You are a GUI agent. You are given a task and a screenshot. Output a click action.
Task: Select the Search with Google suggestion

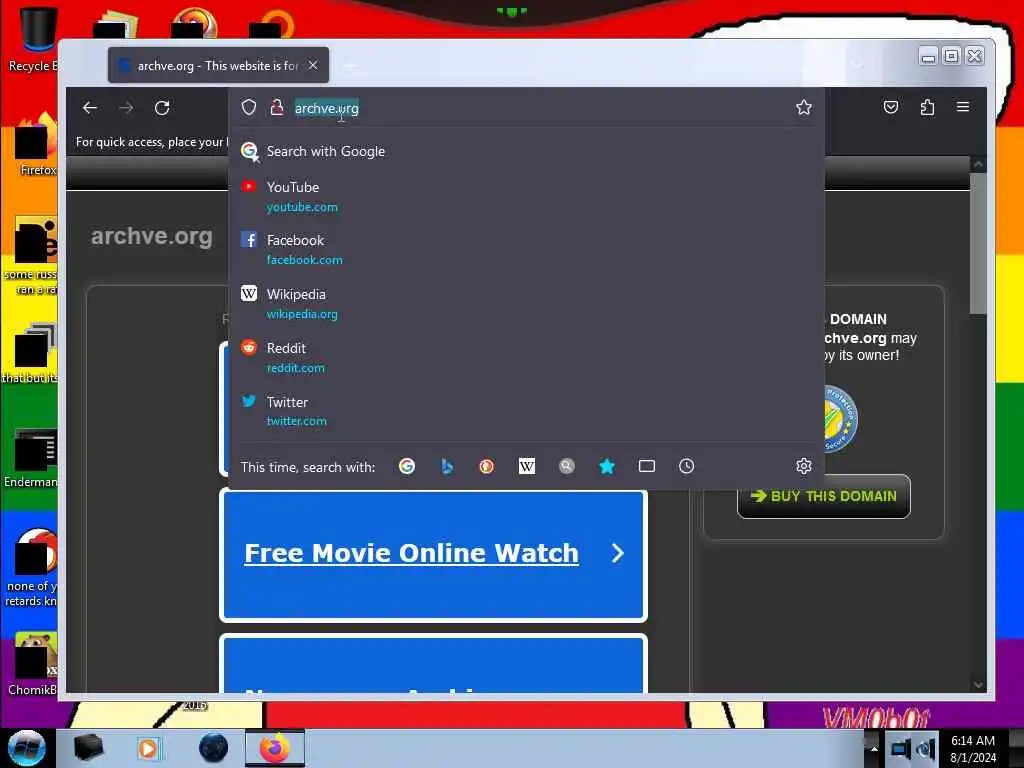coord(526,152)
